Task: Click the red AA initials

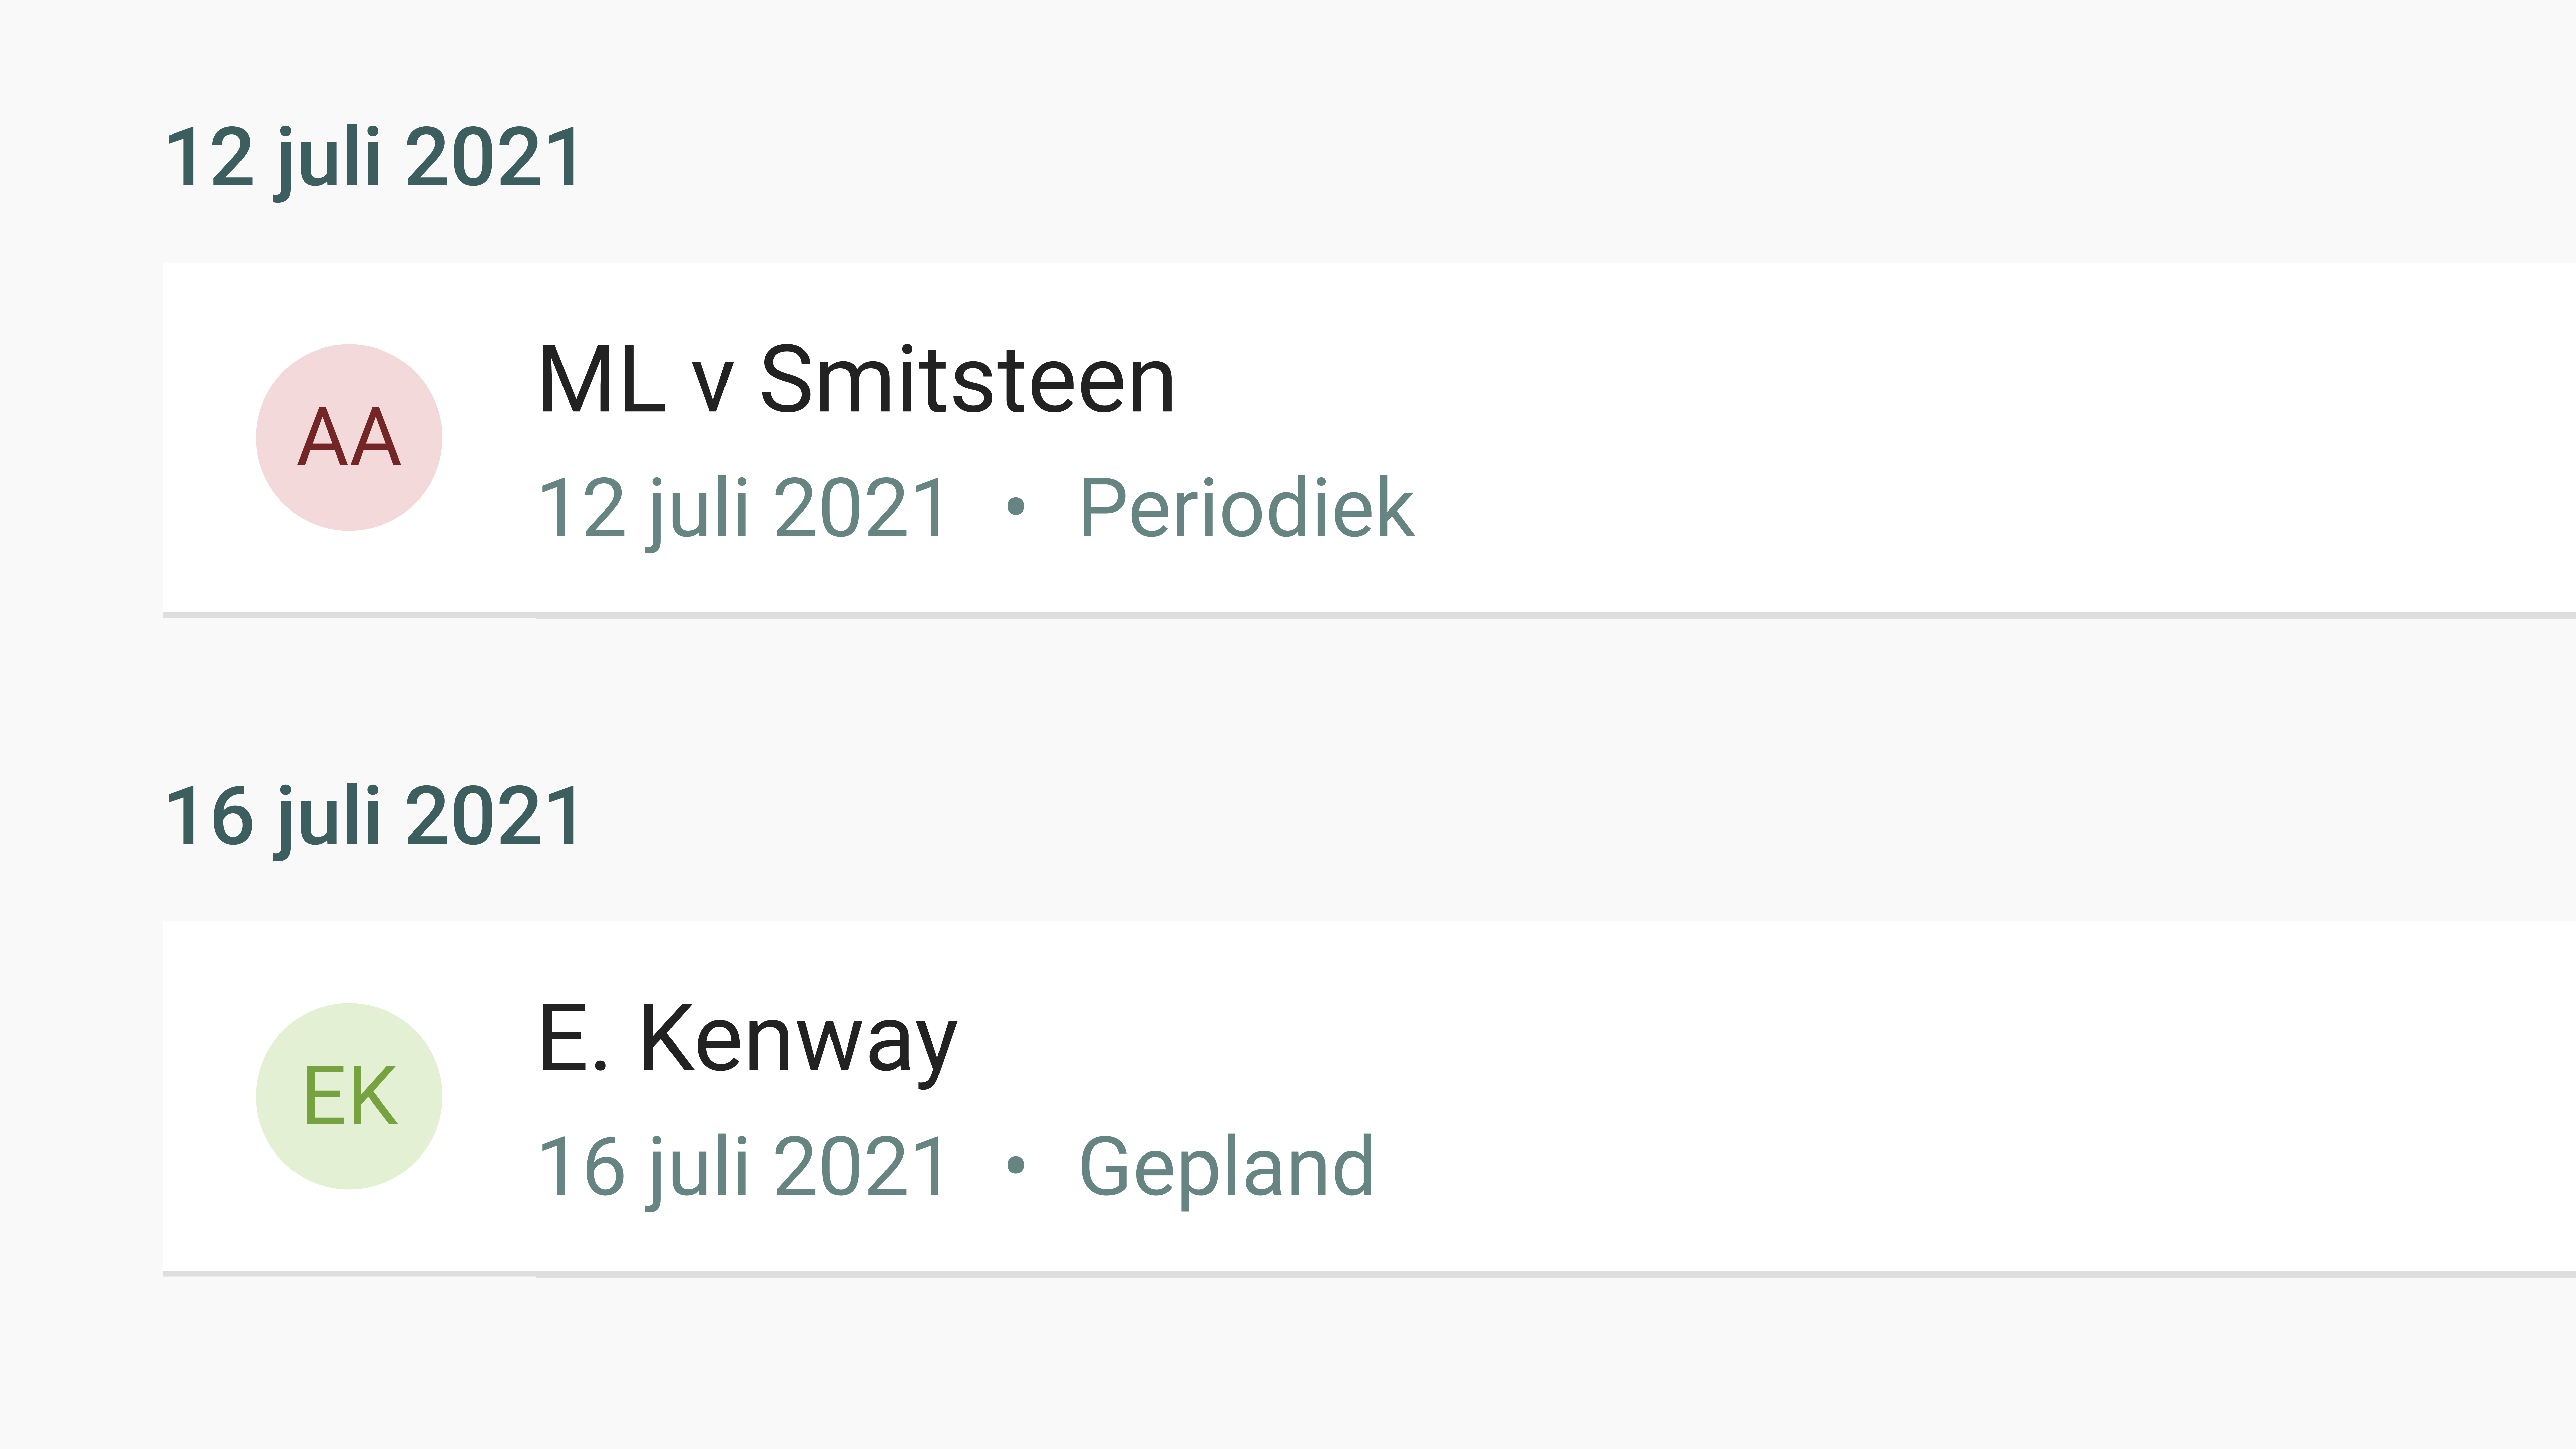Action: click(x=349, y=437)
